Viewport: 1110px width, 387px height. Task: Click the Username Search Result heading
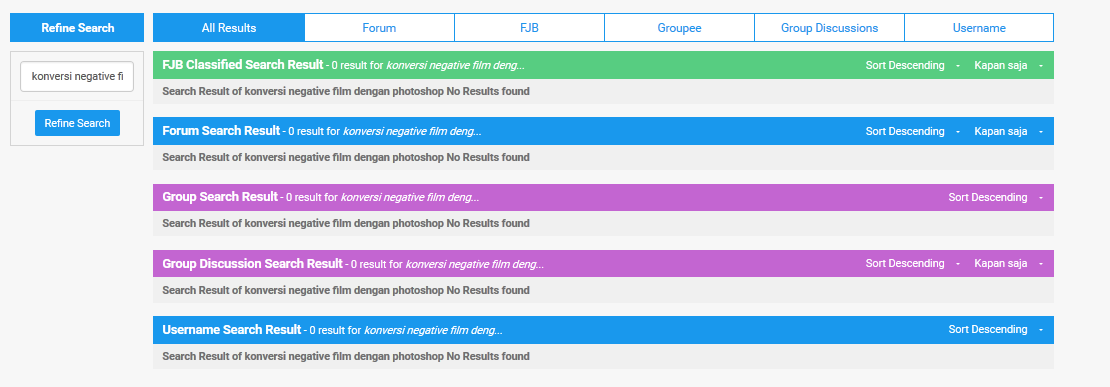coord(231,330)
